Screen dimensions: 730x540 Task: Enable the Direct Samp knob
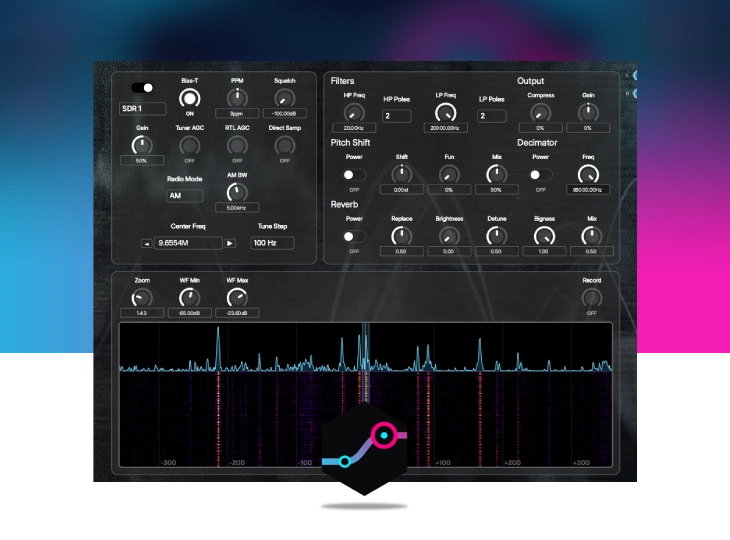[x=284, y=146]
